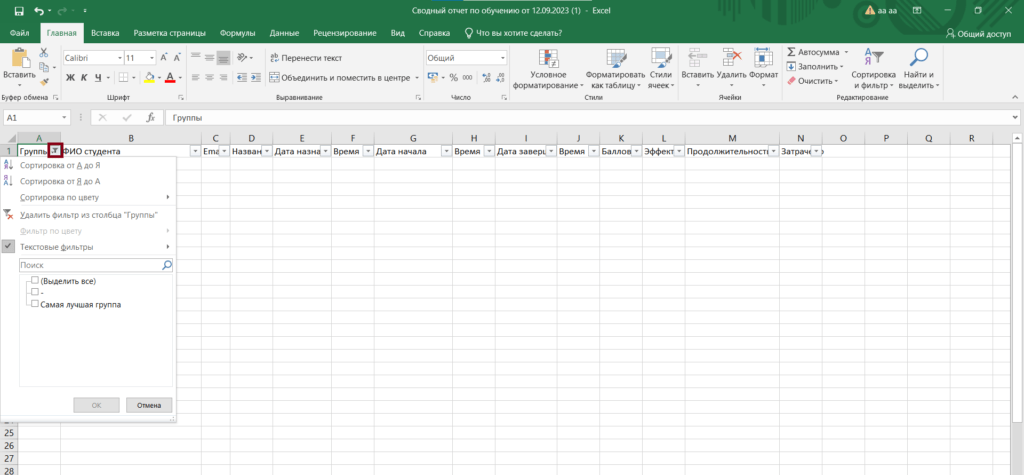Click Отмена in filter menu
The width and height of the screenshot is (1024, 475).
(149, 405)
